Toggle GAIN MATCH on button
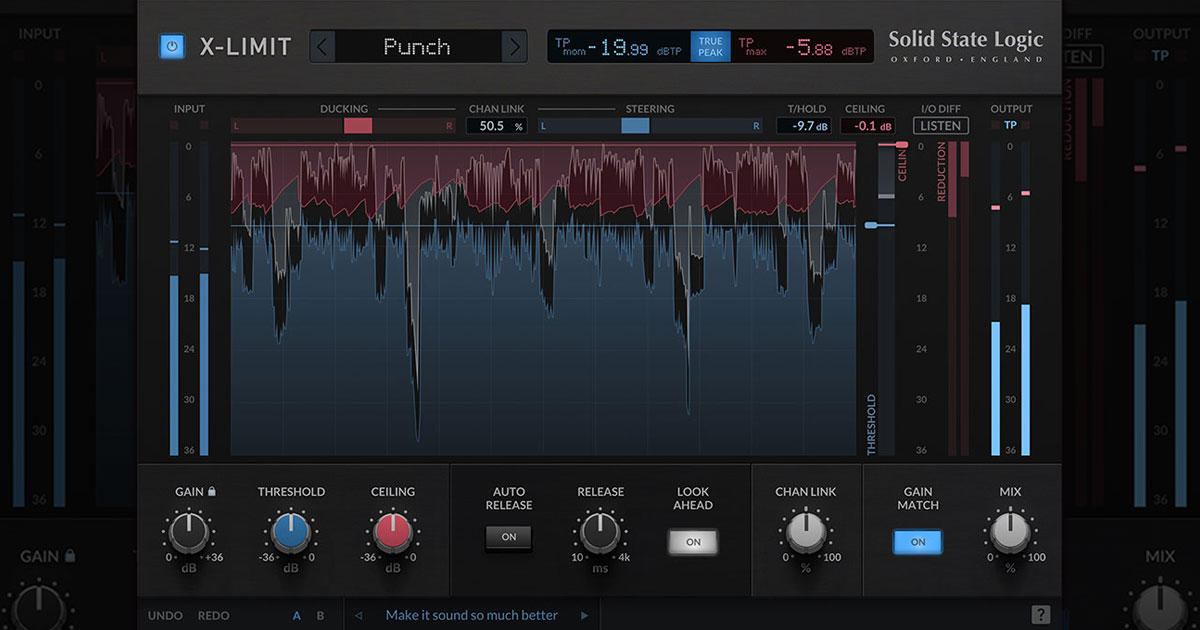The image size is (1200, 630). [x=918, y=542]
